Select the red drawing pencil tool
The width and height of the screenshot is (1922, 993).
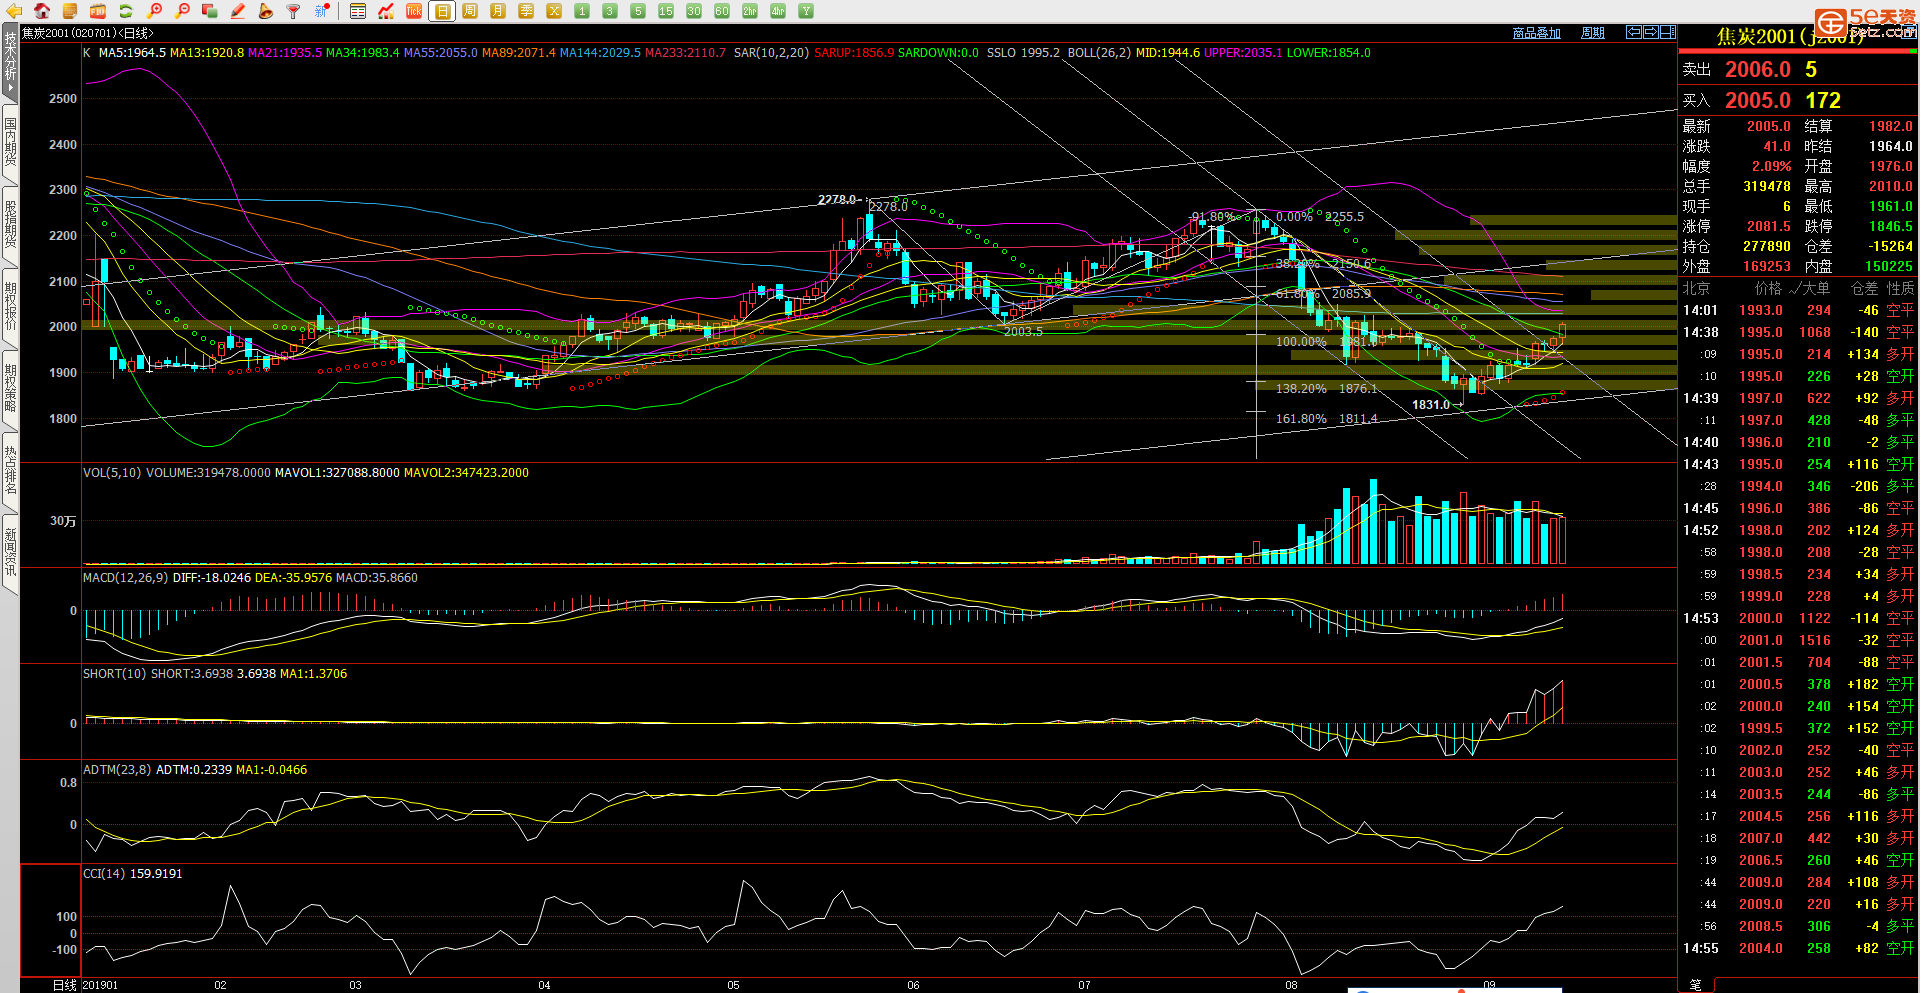point(238,11)
